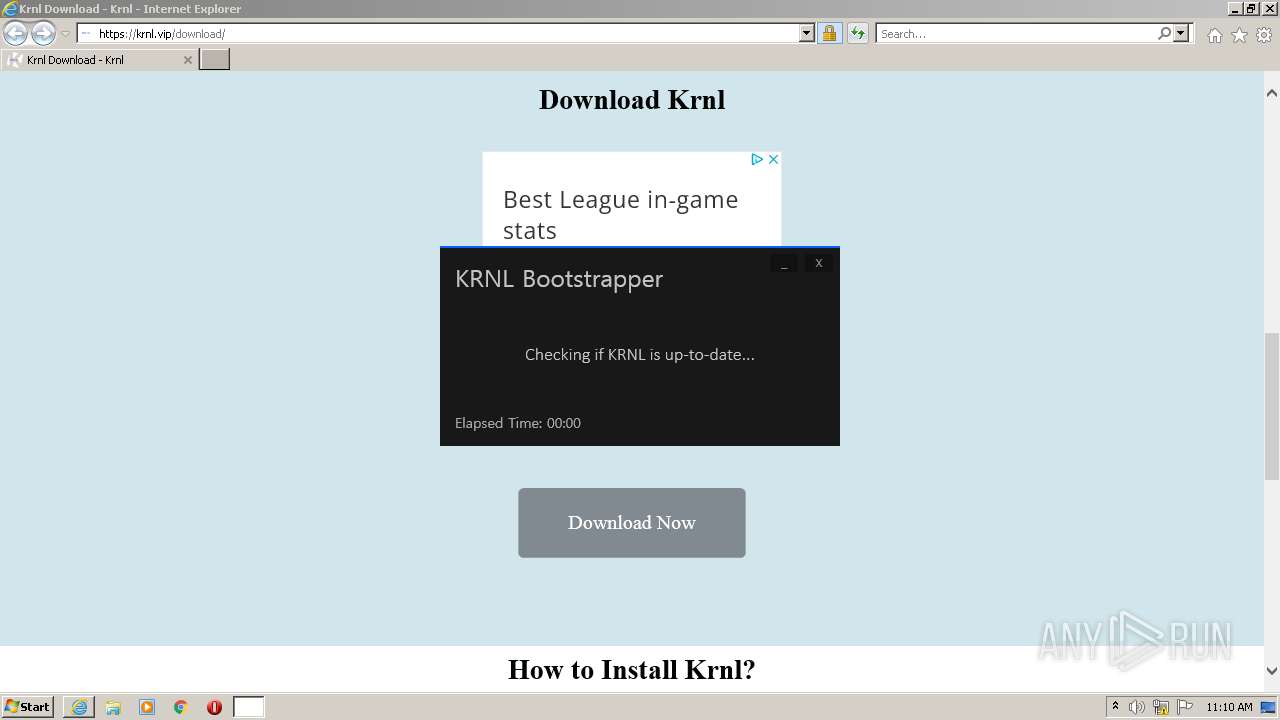Open the volume speaker tray icon

(1137, 707)
